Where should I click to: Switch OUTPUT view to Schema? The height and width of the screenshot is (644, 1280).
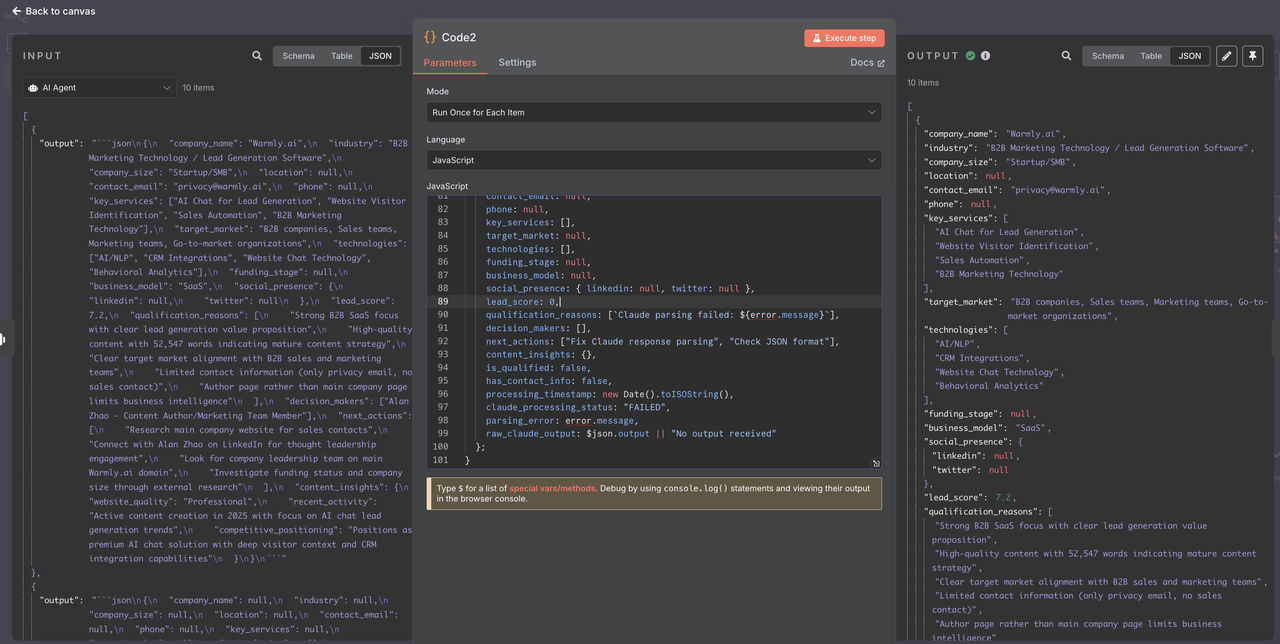point(1108,56)
